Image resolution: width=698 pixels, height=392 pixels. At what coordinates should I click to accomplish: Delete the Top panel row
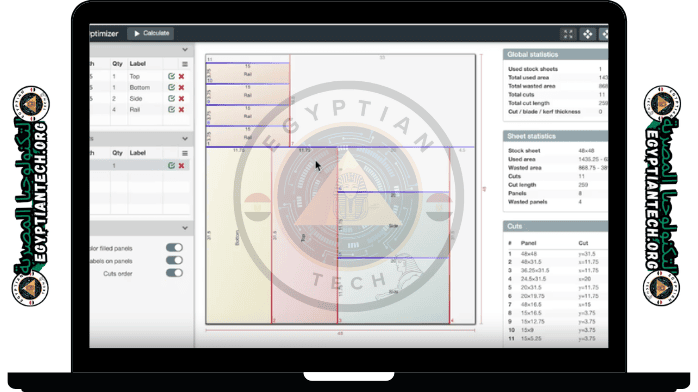(x=181, y=77)
